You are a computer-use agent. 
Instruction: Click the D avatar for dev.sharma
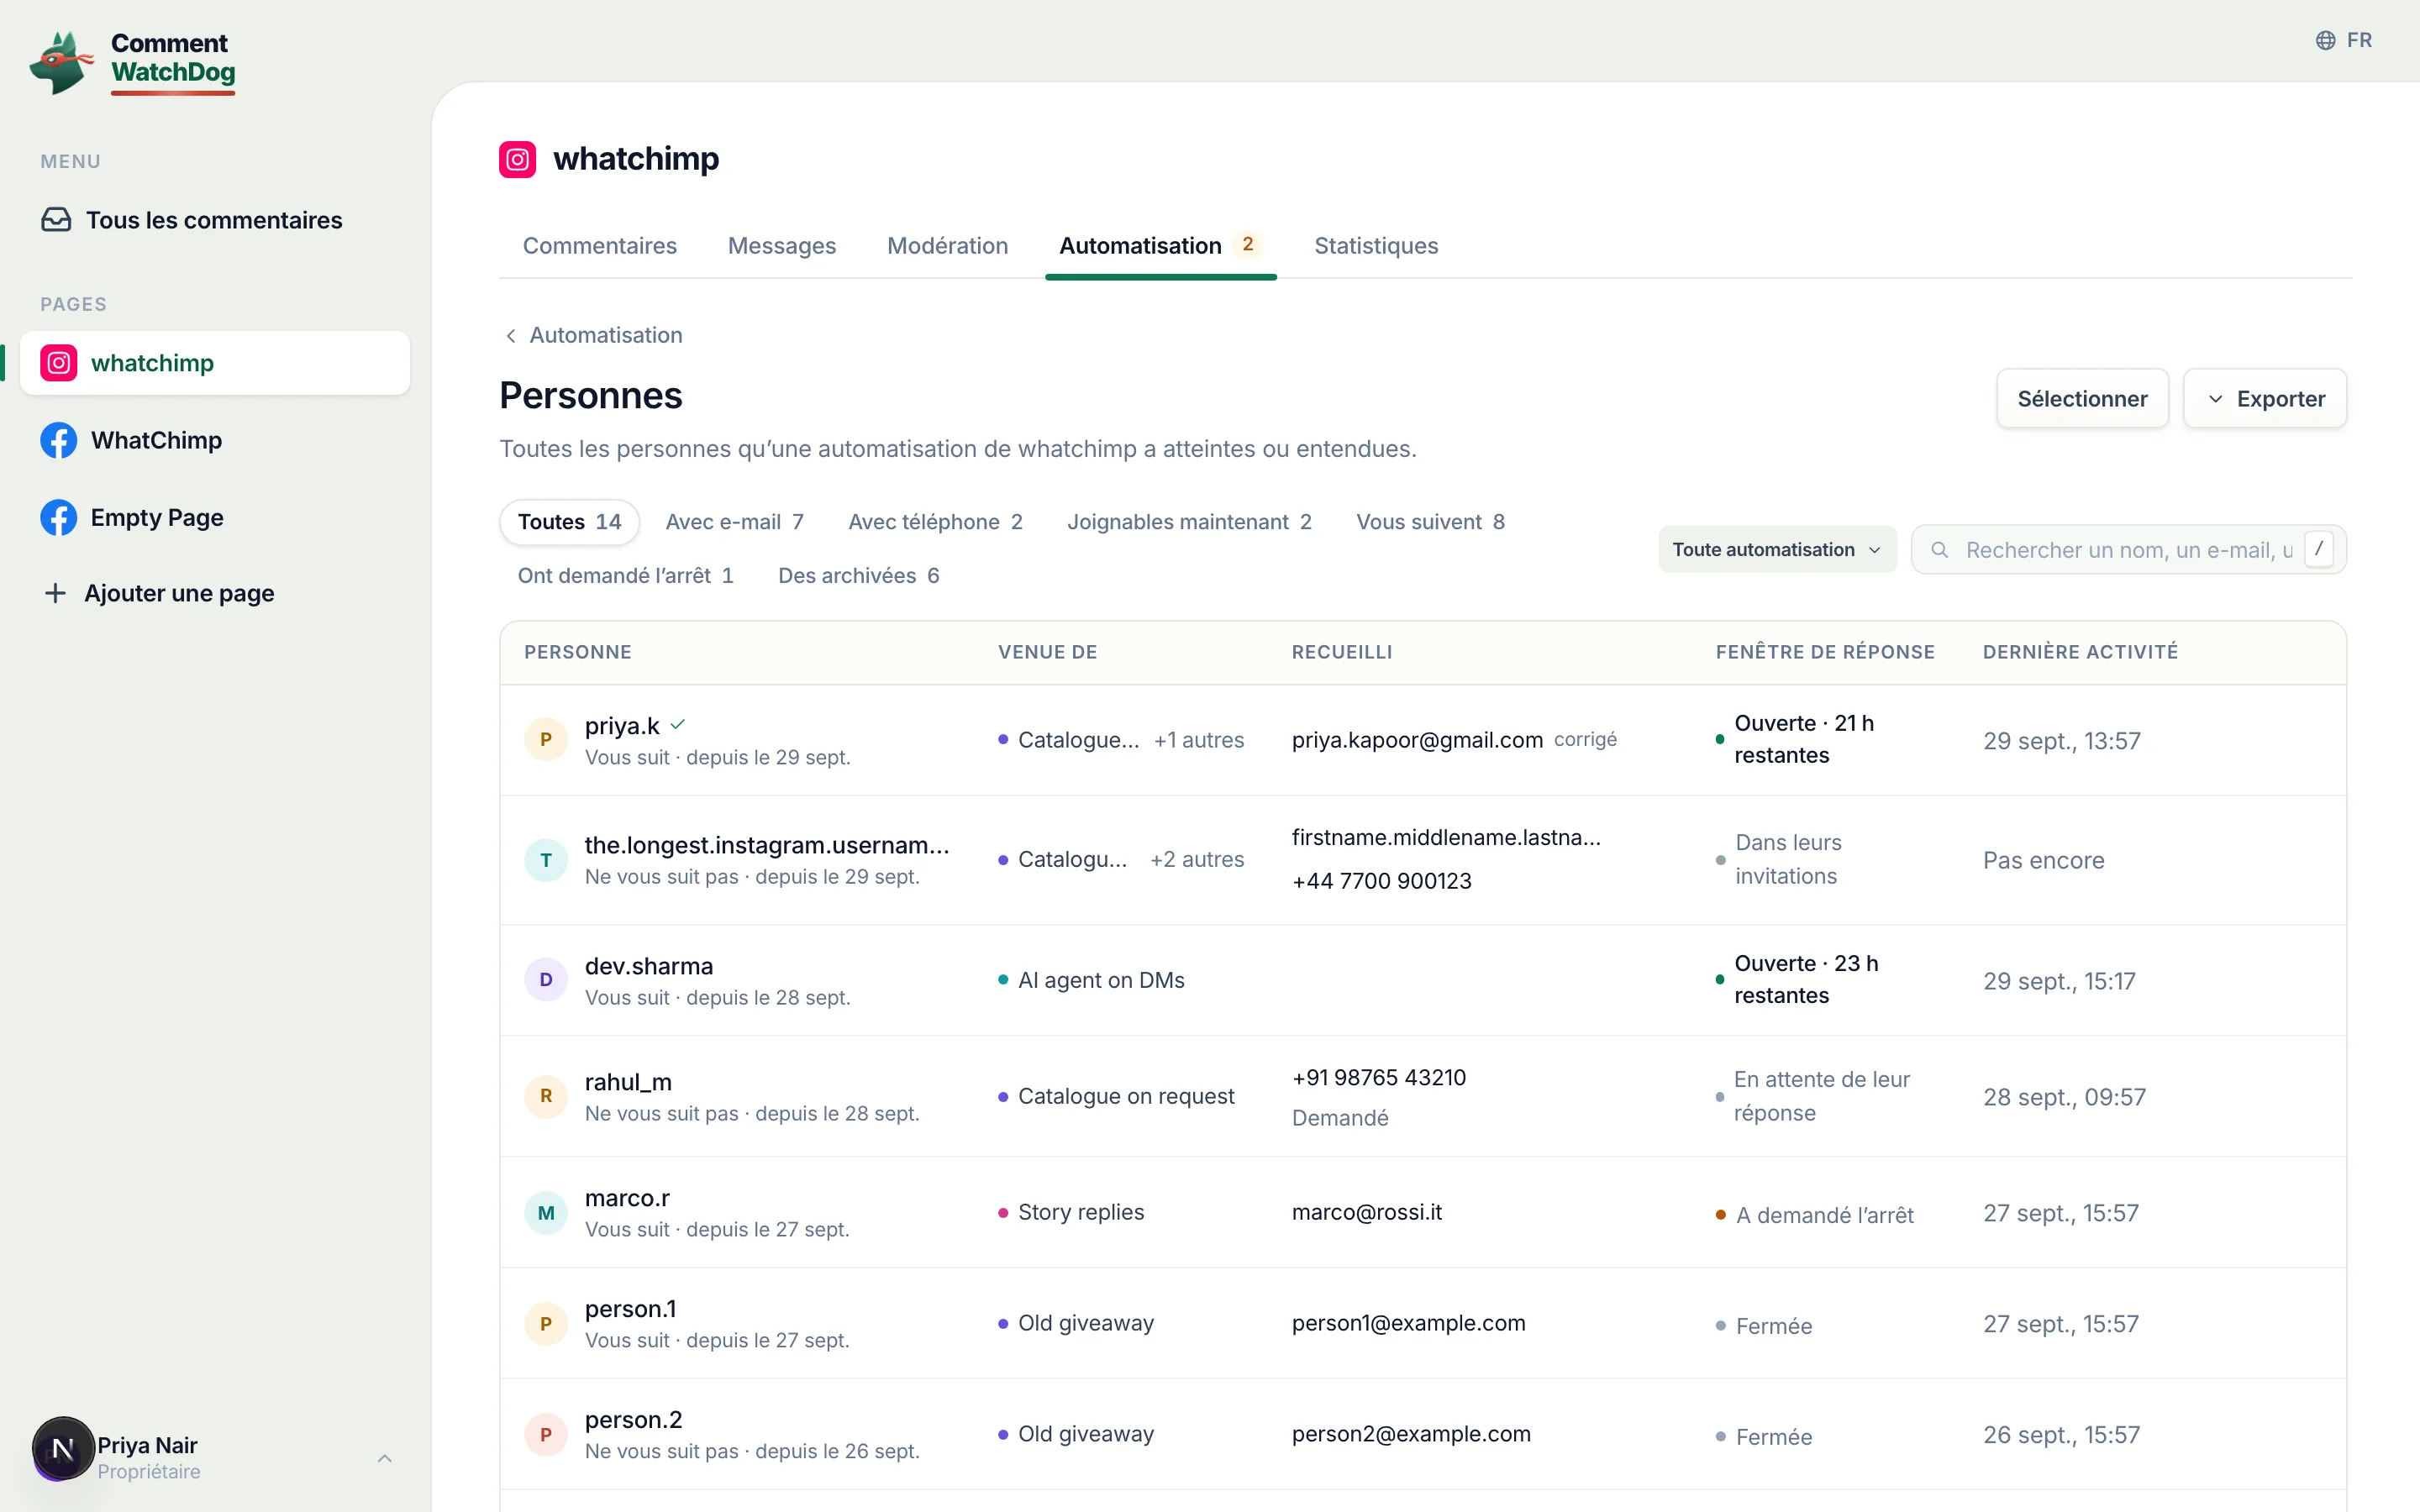coord(546,980)
